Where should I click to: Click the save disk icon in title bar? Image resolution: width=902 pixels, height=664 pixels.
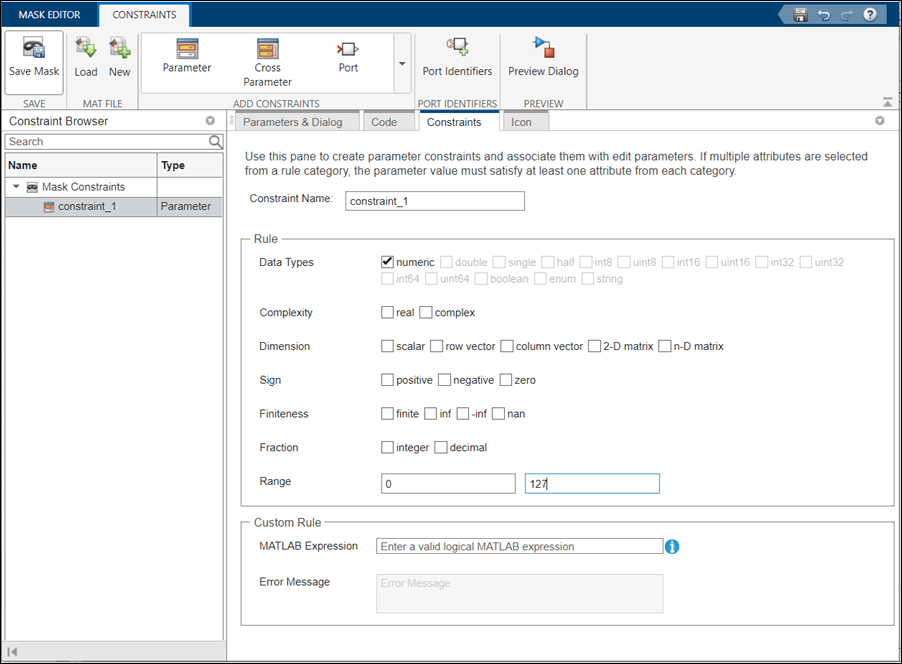coord(800,15)
